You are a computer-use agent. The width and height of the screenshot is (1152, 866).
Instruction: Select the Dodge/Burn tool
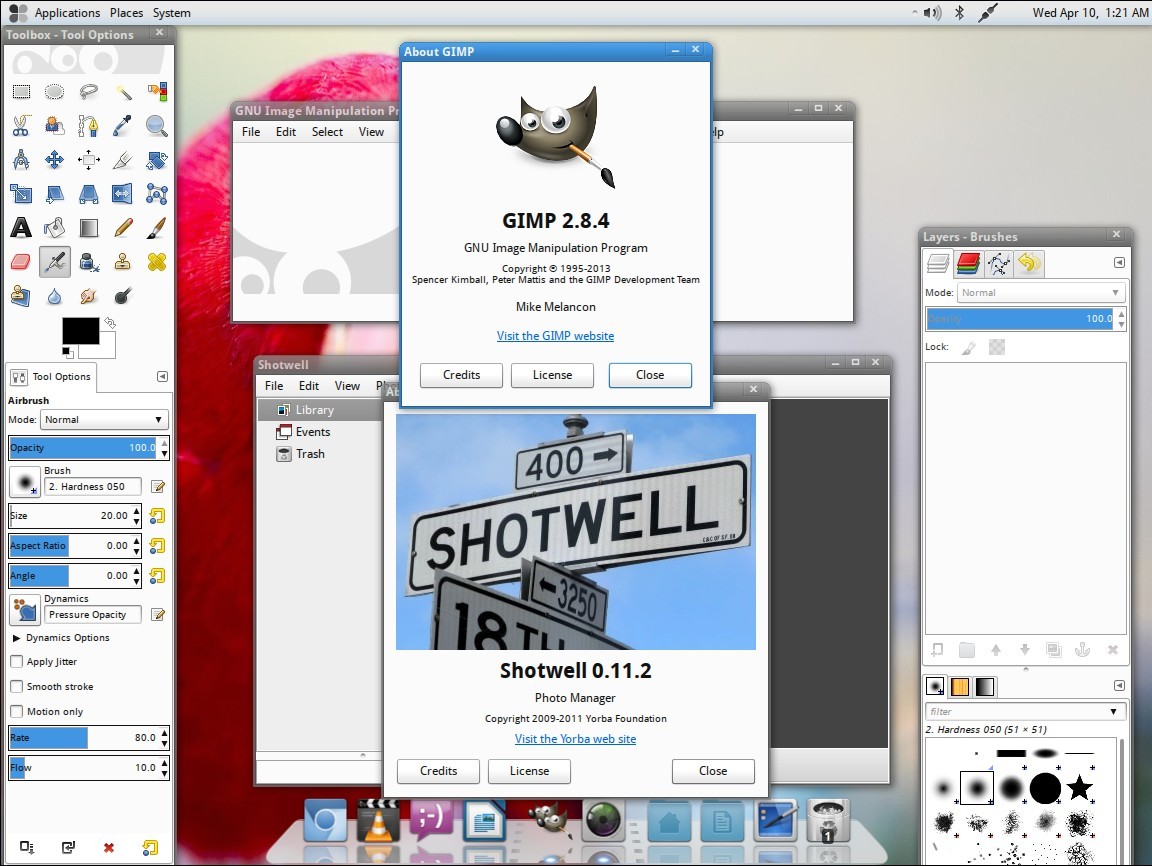point(123,296)
